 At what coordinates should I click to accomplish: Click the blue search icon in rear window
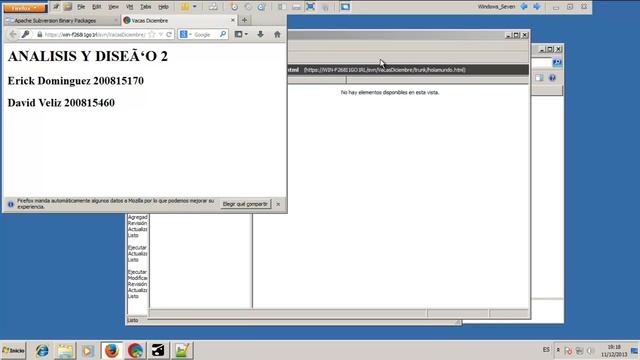coord(557,62)
